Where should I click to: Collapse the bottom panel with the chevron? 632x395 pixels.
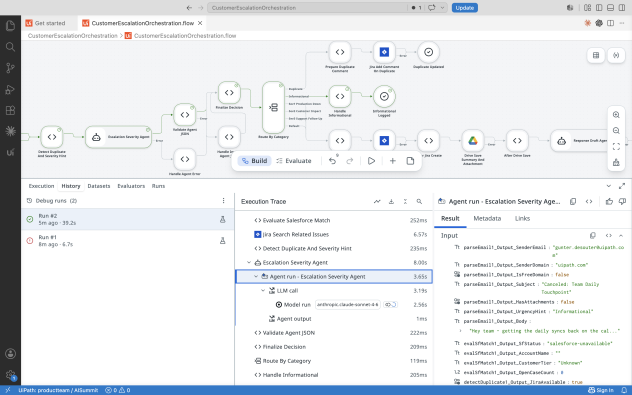coord(609,186)
